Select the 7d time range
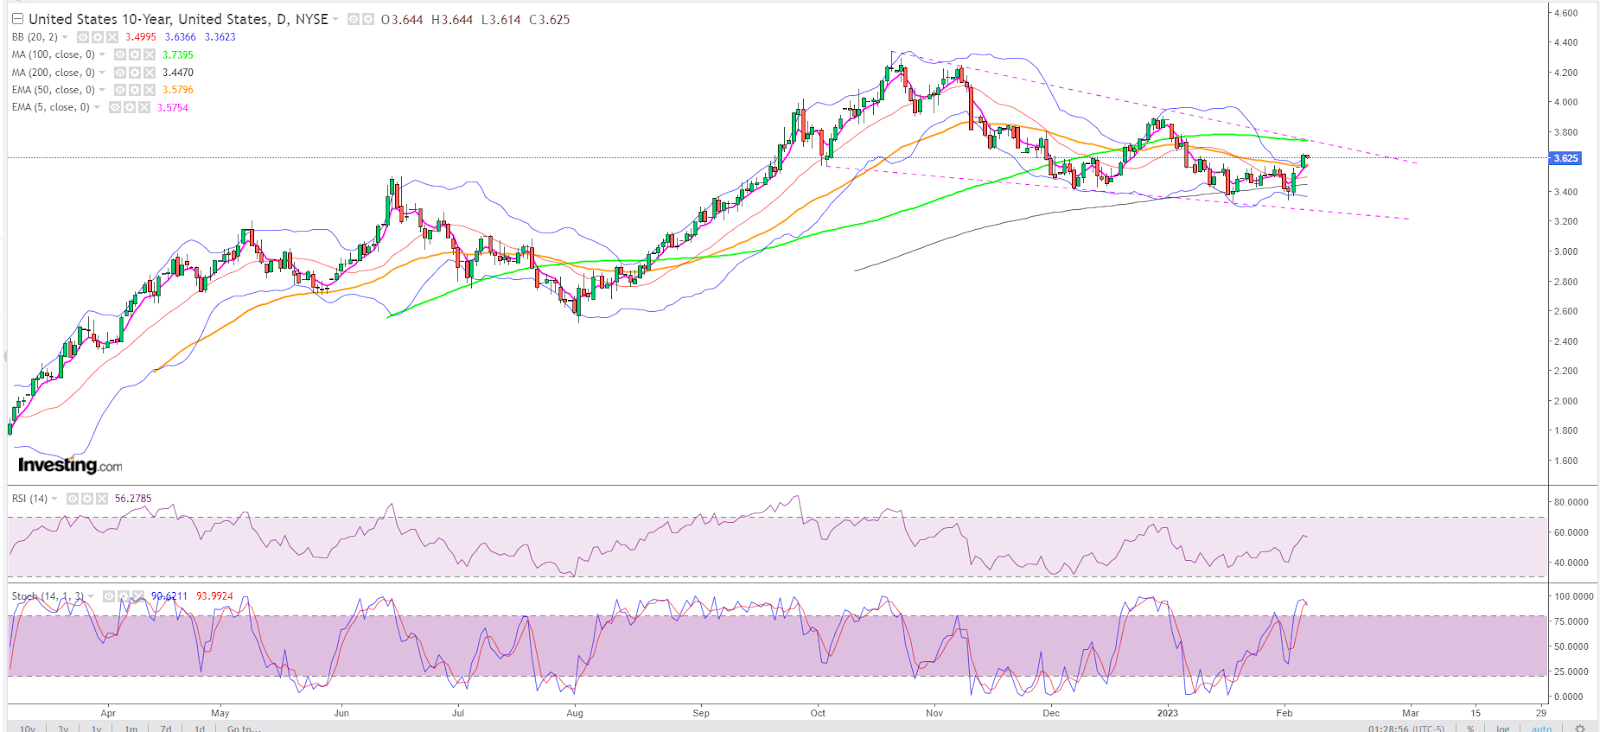1600x732 pixels. click(166, 728)
